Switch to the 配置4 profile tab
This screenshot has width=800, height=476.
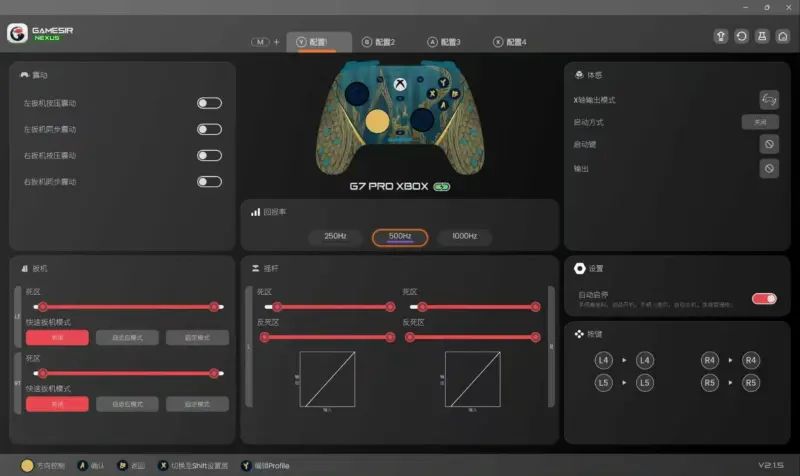(510, 42)
